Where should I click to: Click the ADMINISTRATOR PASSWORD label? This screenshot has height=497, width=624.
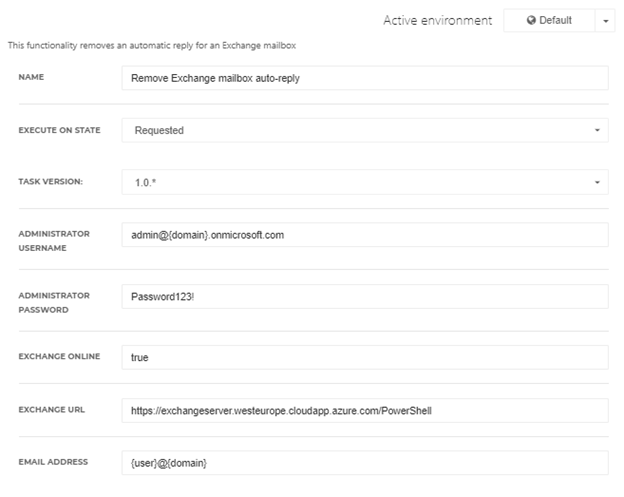[54, 302]
